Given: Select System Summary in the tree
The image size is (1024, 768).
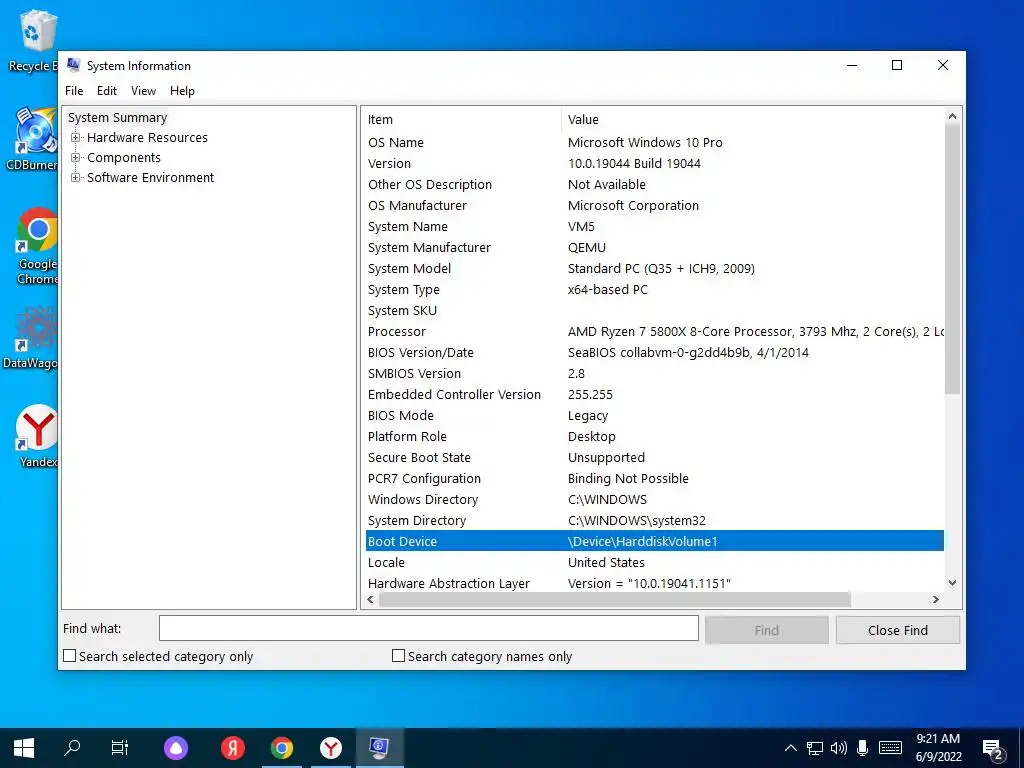Looking at the screenshot, I should click(x=118, y=118).
